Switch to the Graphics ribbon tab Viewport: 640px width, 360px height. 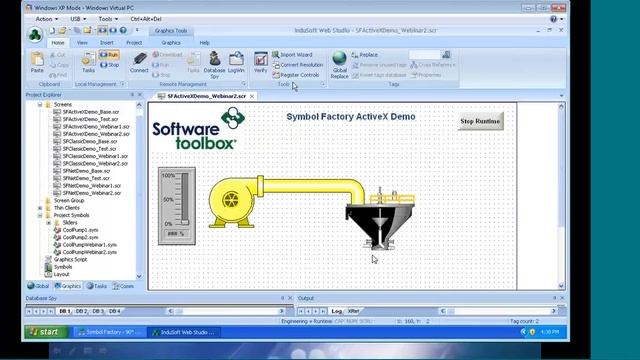click(x=171, y=42)
